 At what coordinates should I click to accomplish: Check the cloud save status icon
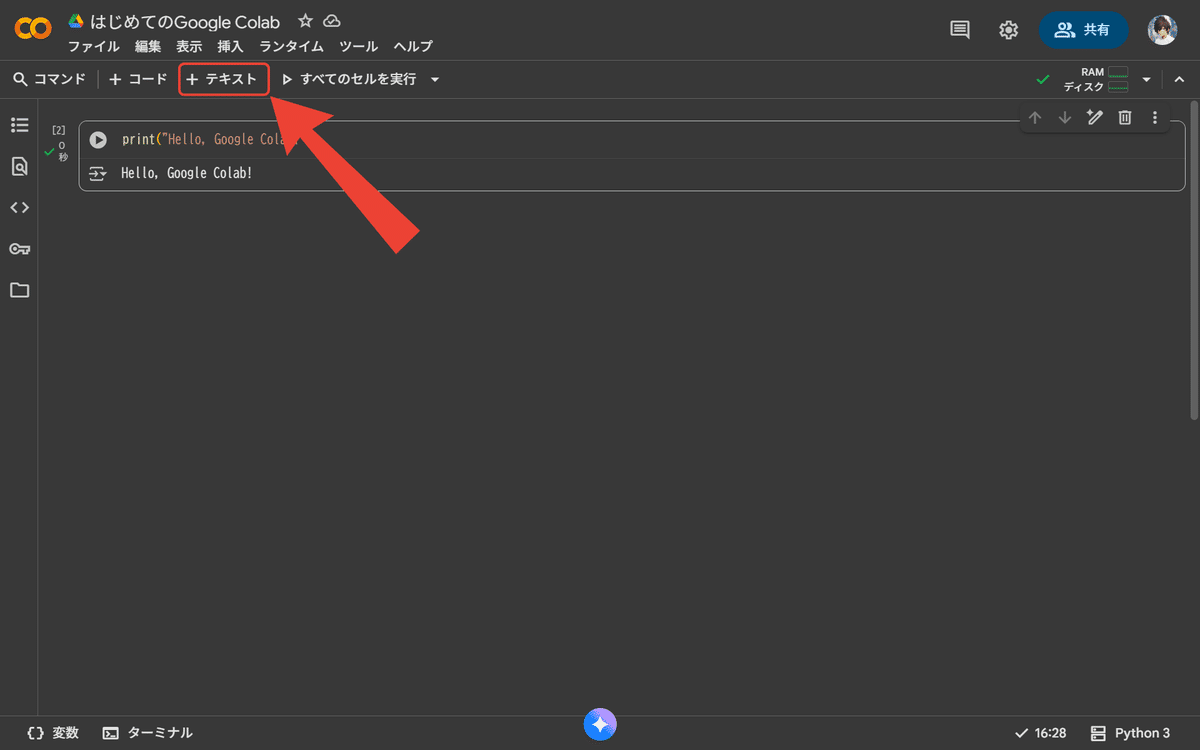click(332, 21)
